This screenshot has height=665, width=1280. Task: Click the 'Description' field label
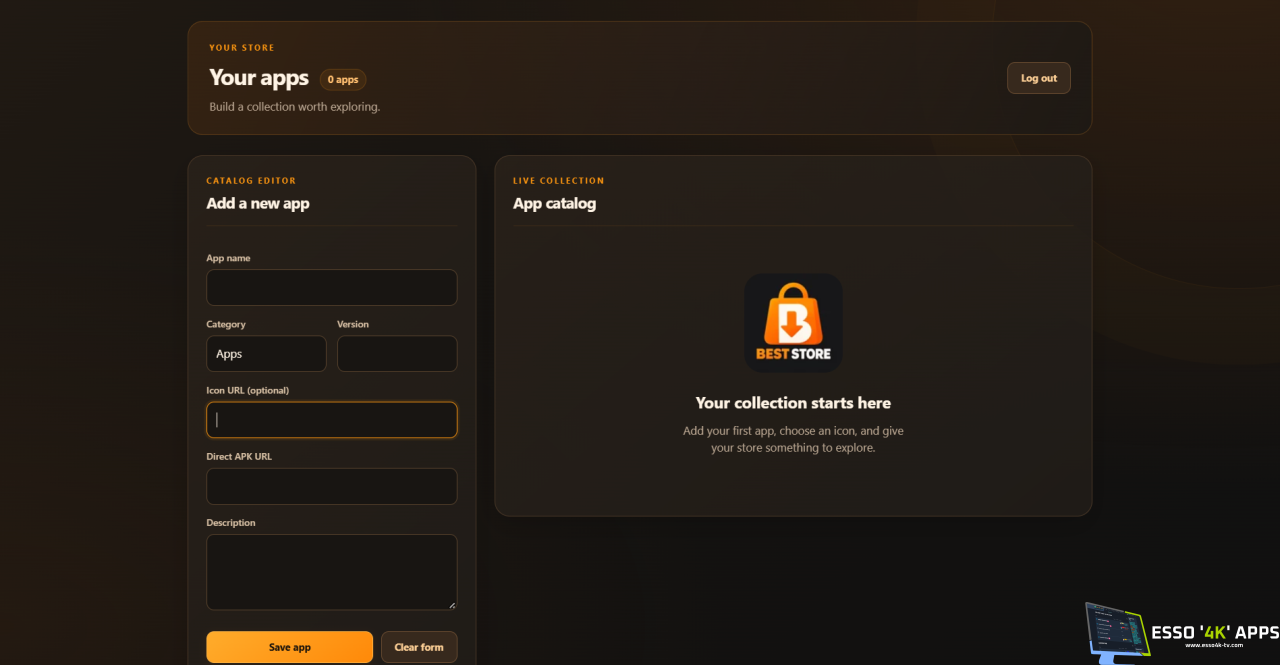pyautogui.click(x=231, y=522)
